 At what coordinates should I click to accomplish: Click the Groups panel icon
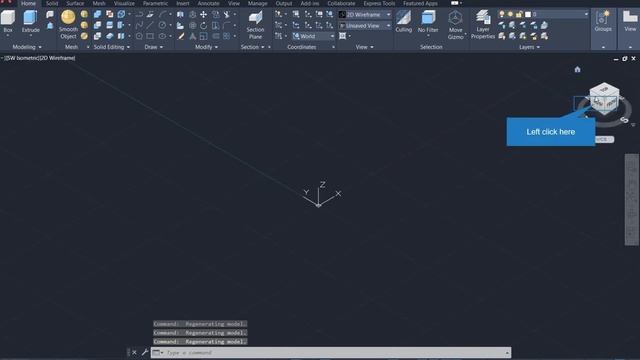pyautogui.click(x=603, y=18)
